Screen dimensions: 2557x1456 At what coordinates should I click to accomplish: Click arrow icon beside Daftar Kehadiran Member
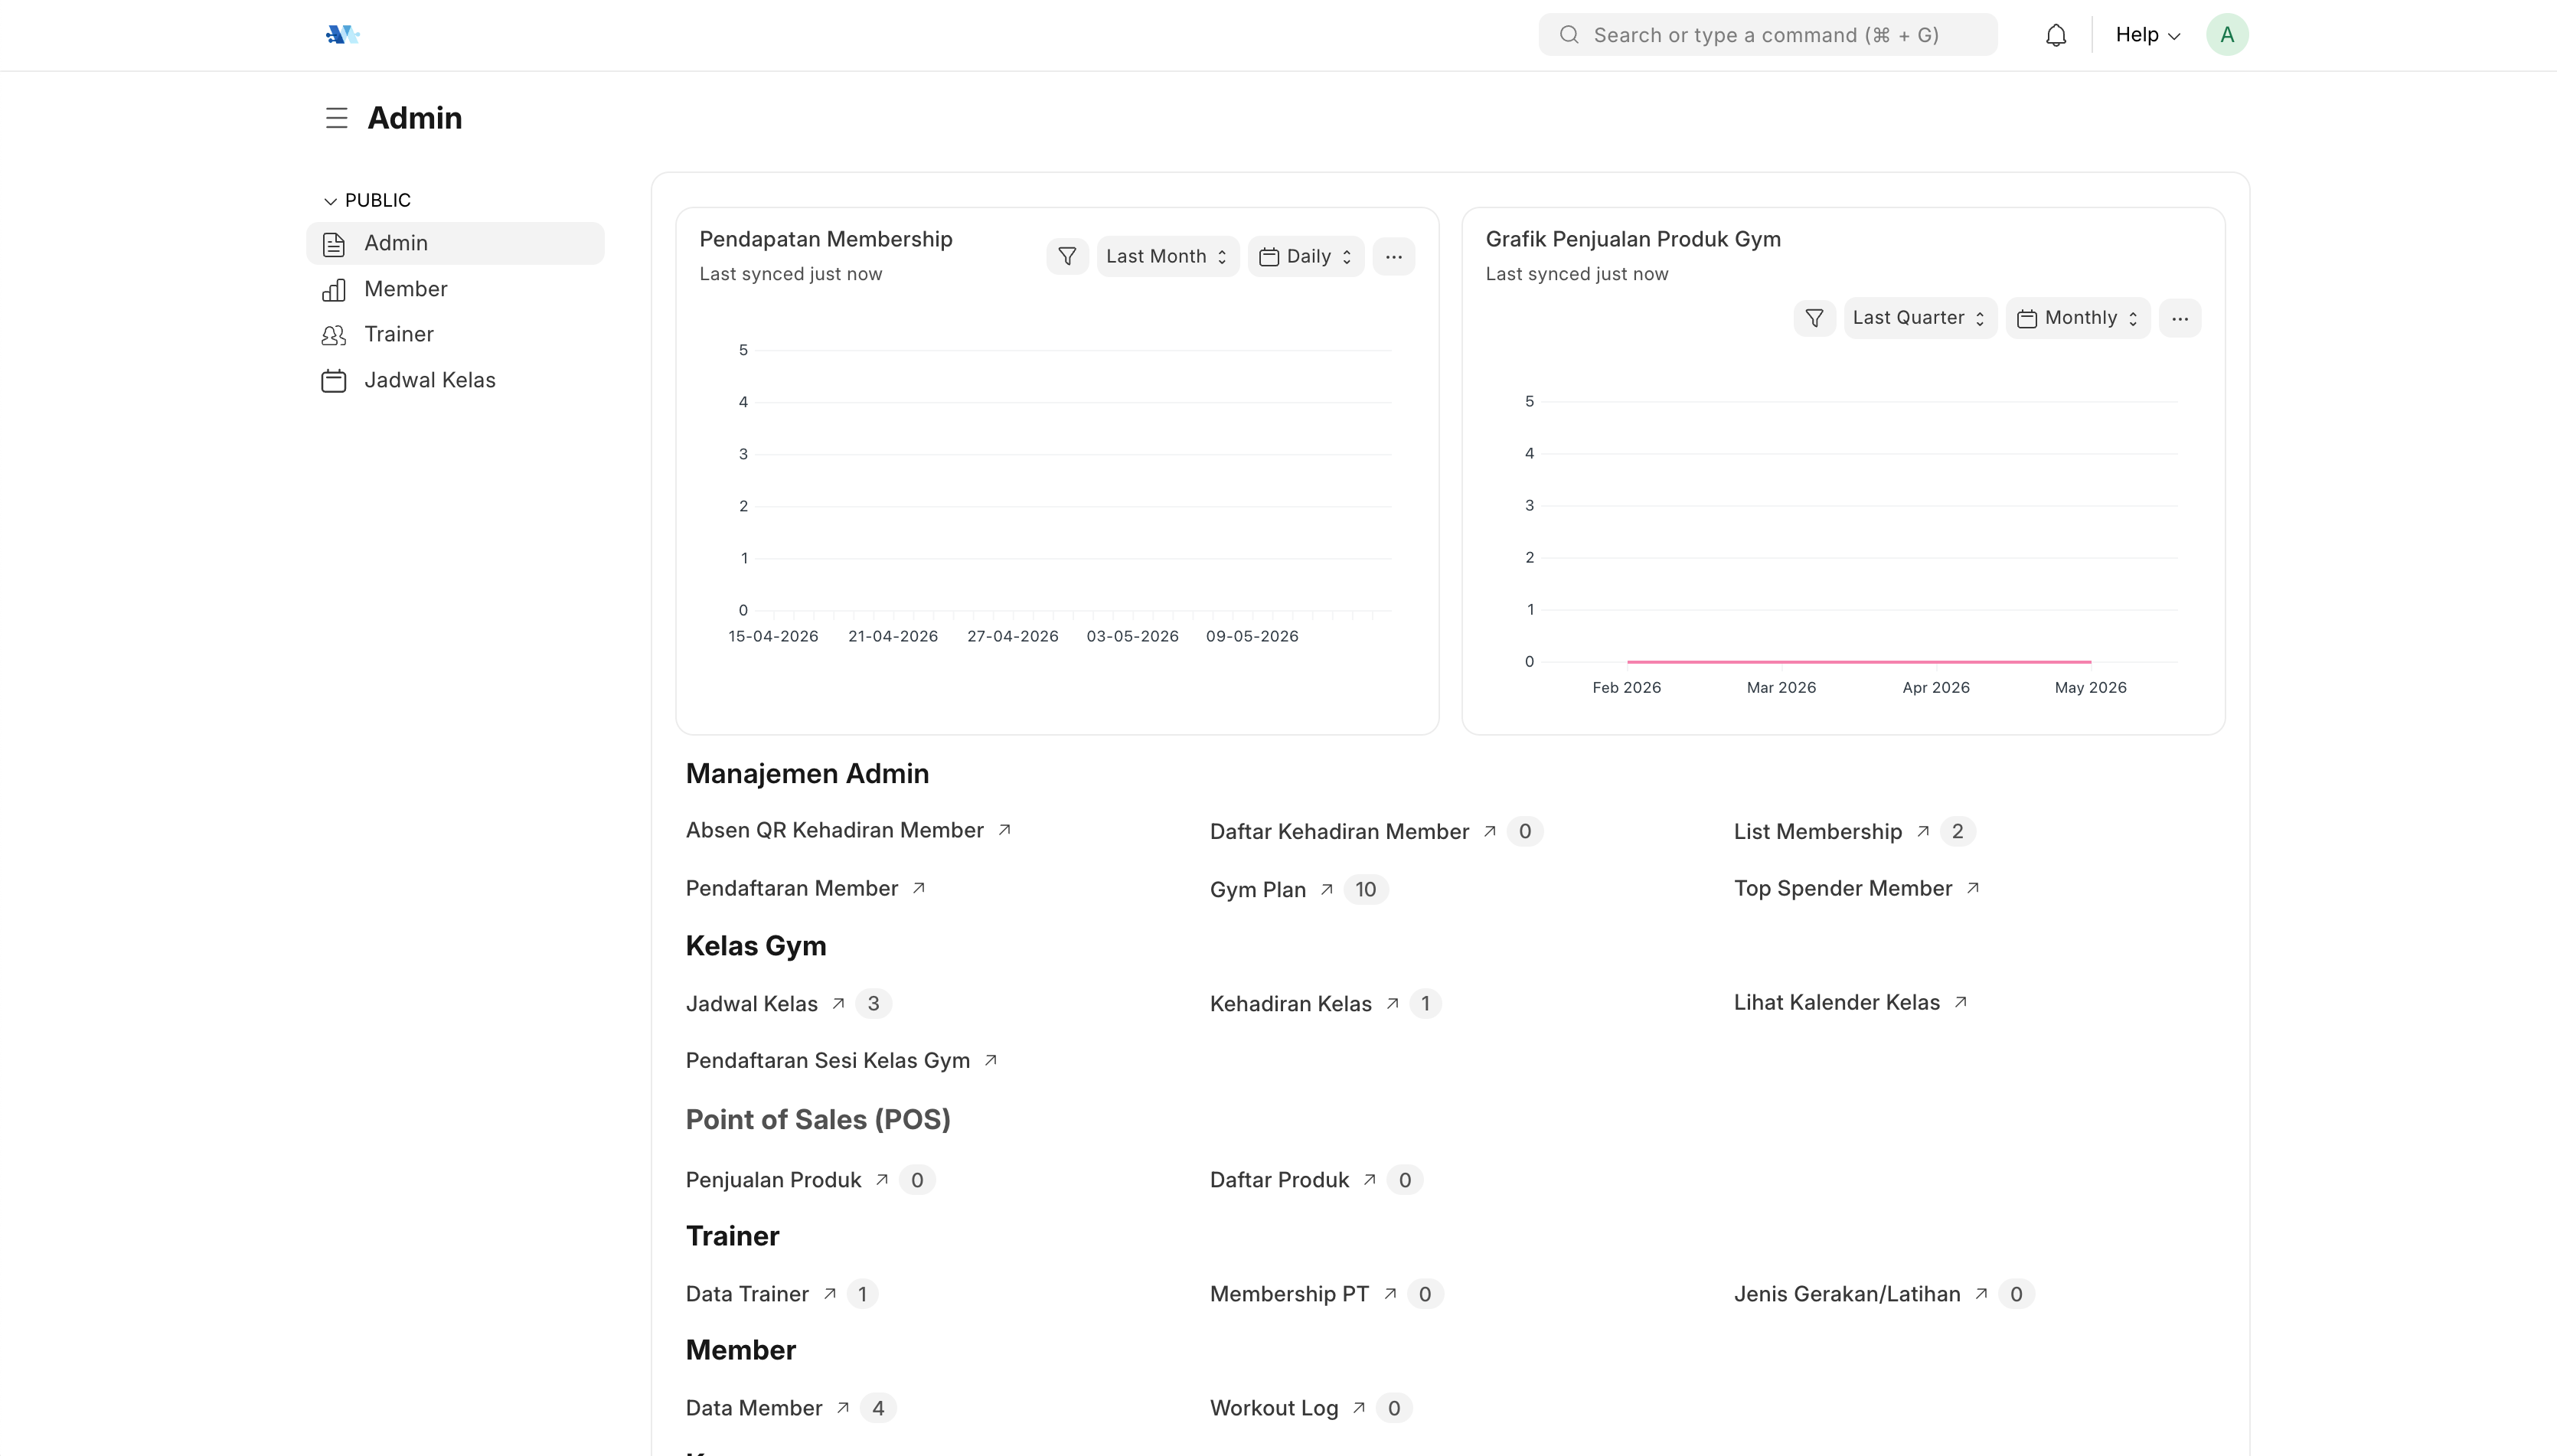pyautogui.click(x=1489, y=831)
